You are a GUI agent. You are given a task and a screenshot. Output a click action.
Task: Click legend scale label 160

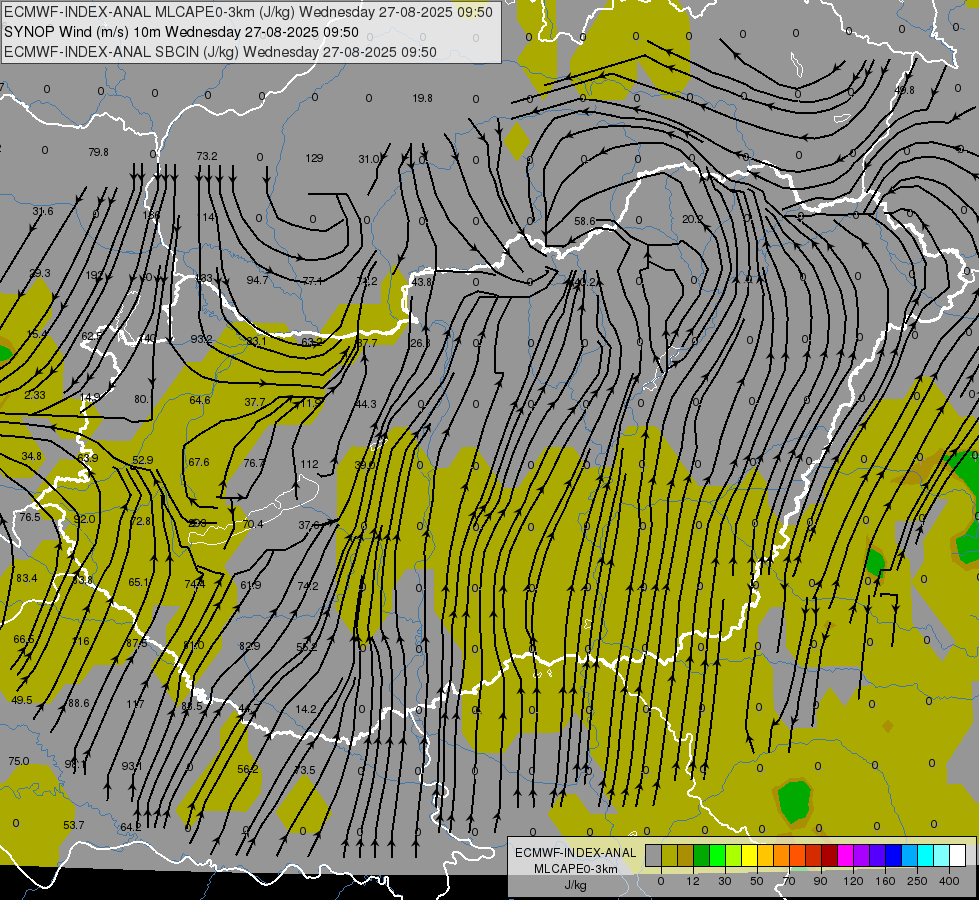coord(885,881)
